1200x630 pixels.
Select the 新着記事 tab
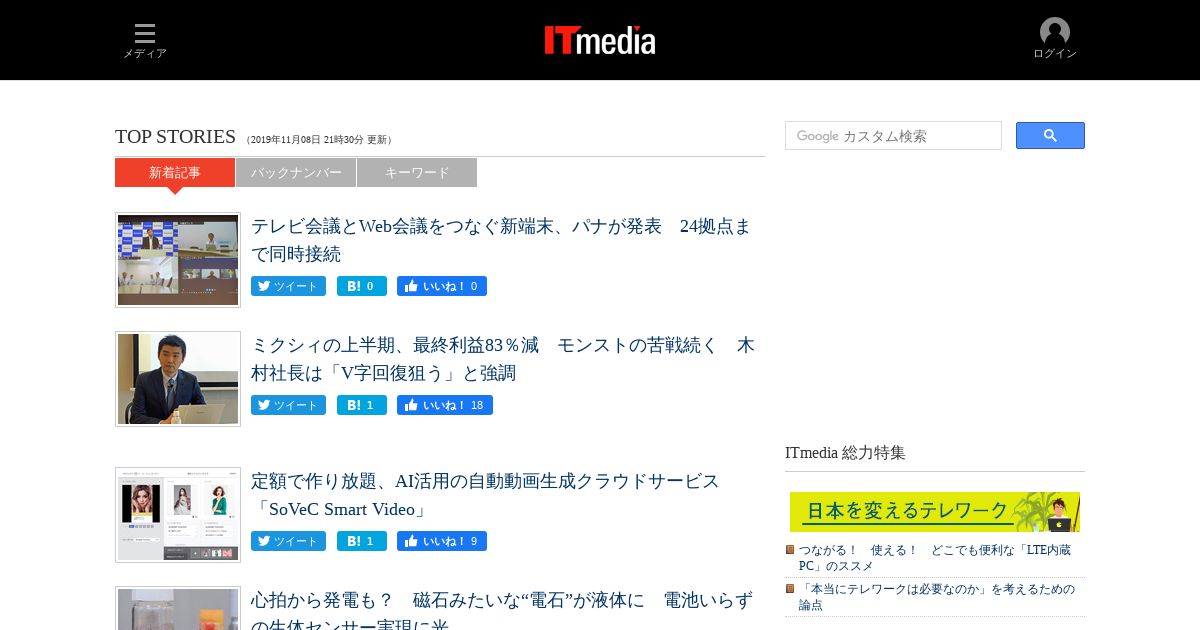coord(175,172)
